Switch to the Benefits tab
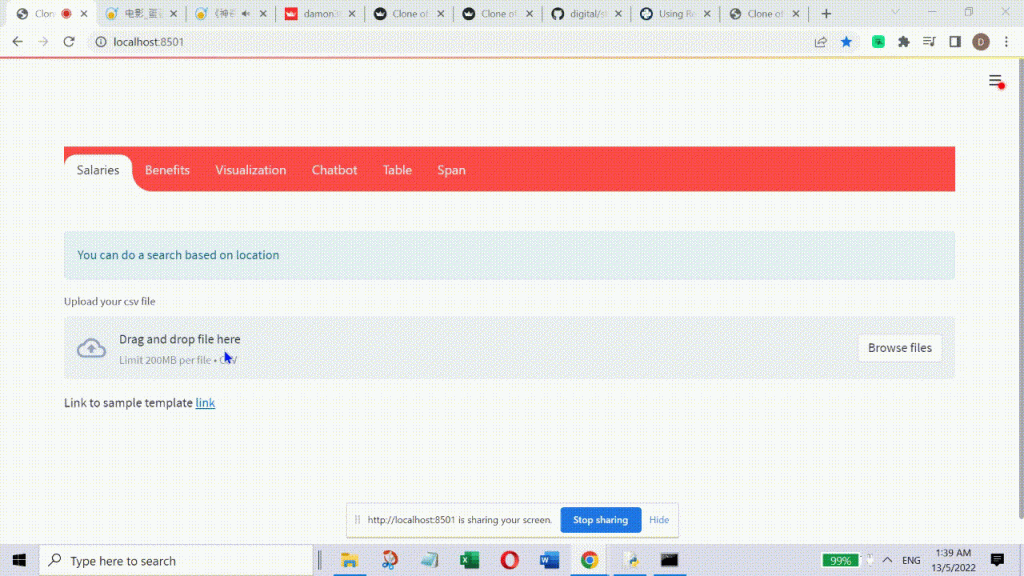 pos(167,170)
